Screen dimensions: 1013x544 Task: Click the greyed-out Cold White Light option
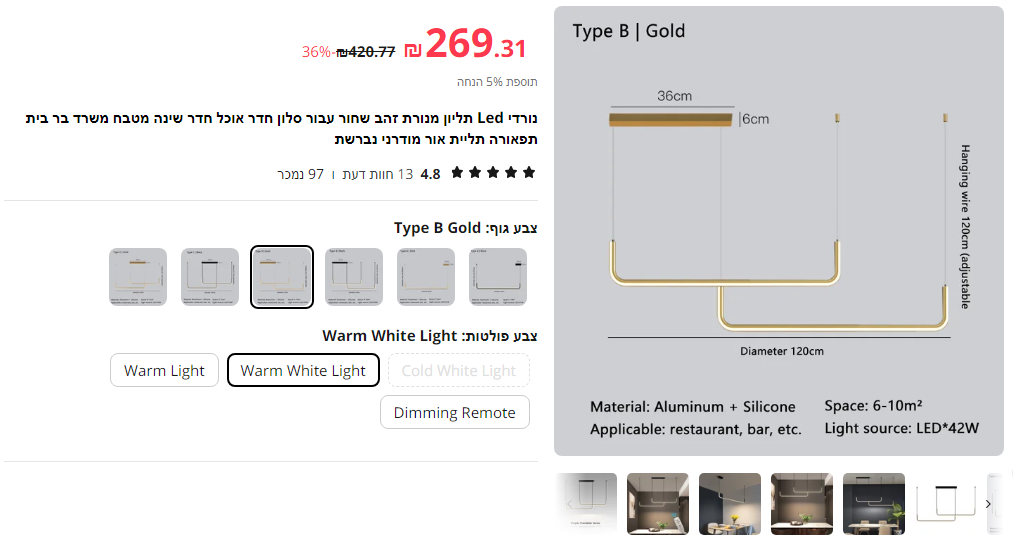pos(458,370)
